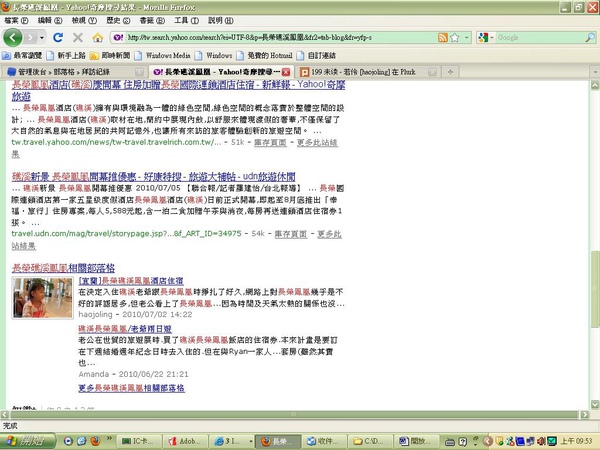Click the vertical scrollbar down arrow
Screen dimensions: 600x450
(x=595, y=404)
